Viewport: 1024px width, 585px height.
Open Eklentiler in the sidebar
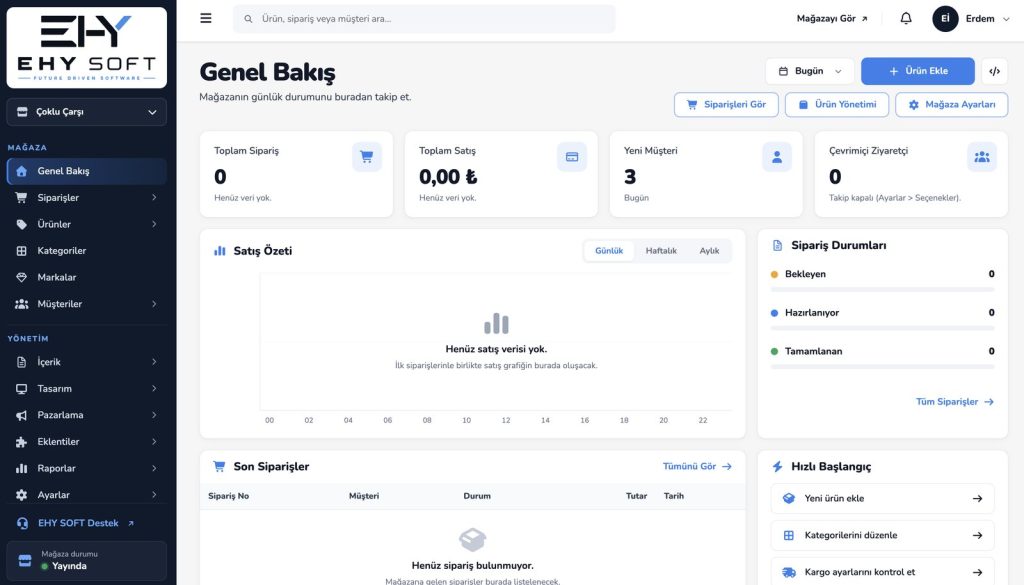(x=87, y=442)
